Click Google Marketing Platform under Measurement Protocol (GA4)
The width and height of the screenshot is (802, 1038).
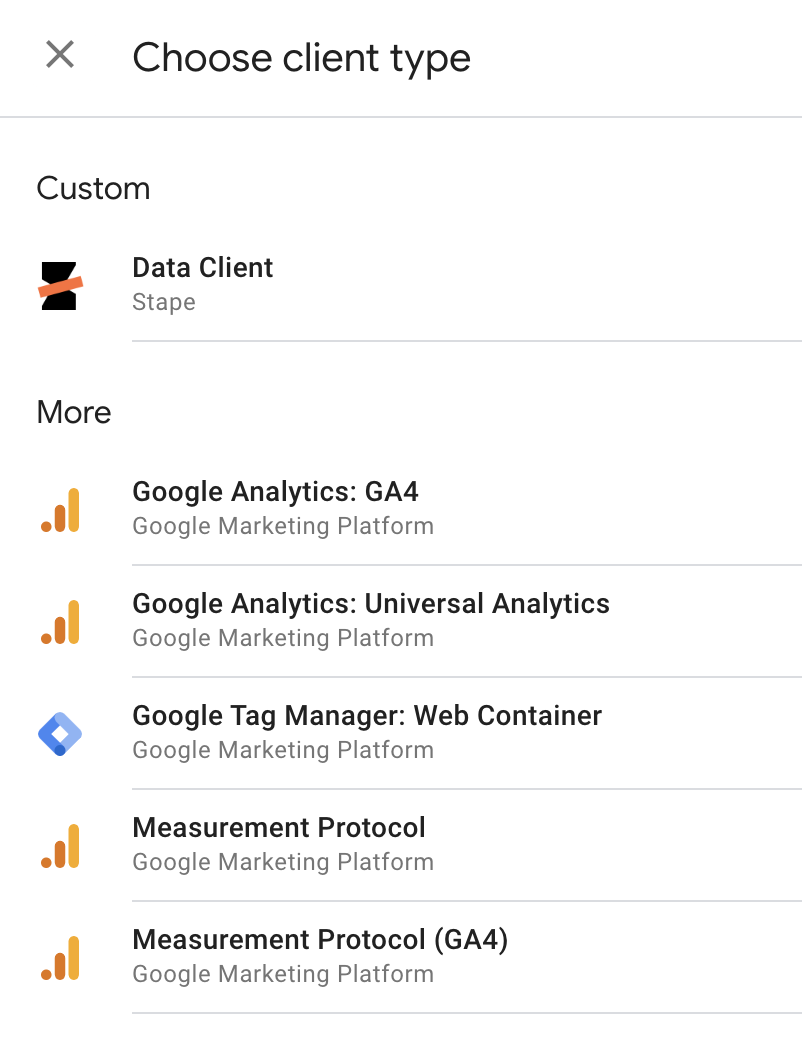283,974
